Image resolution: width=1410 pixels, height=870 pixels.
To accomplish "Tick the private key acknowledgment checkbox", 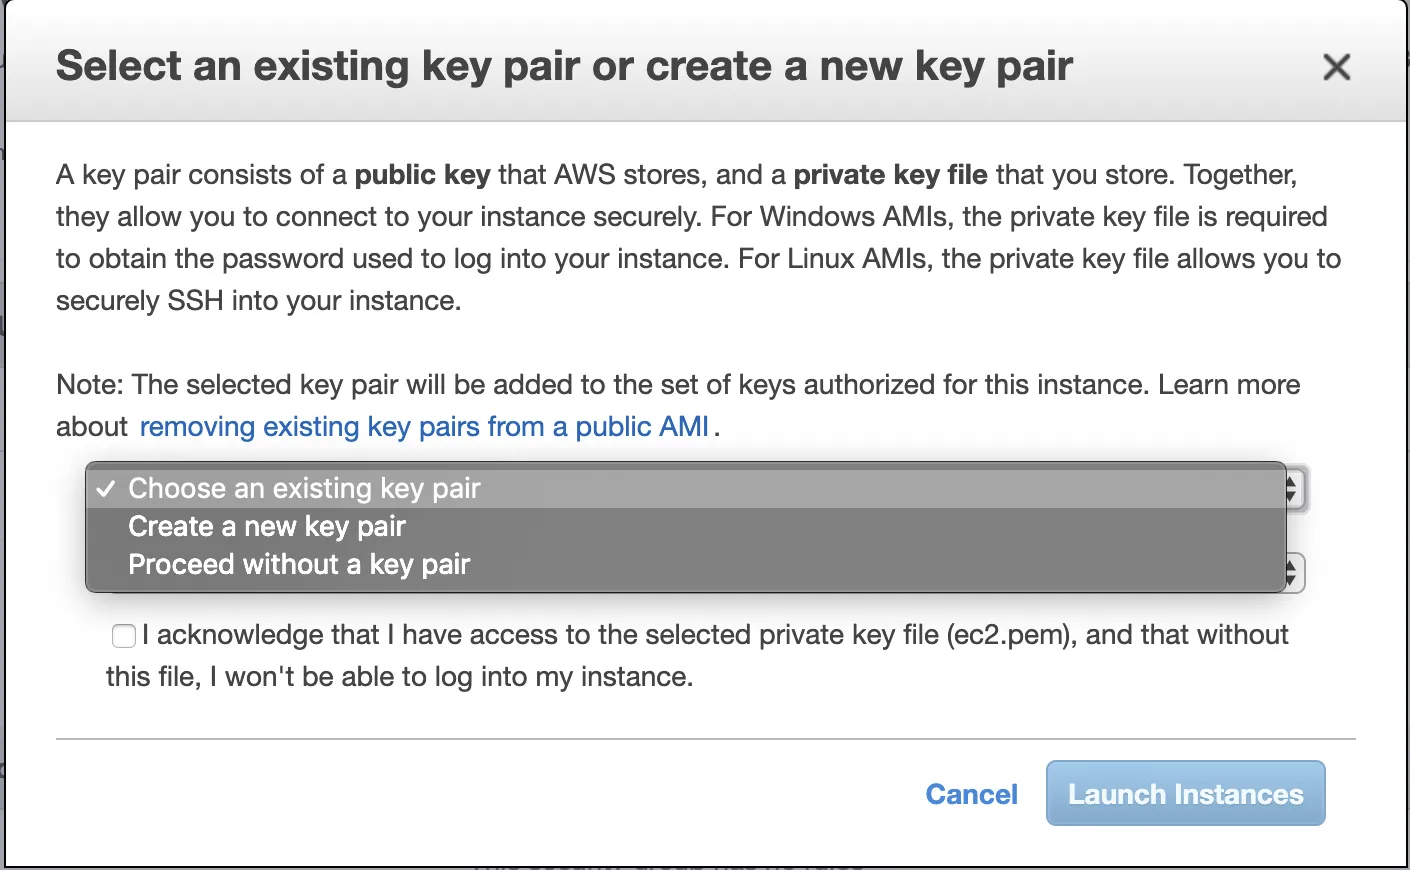I will (124, 636).
